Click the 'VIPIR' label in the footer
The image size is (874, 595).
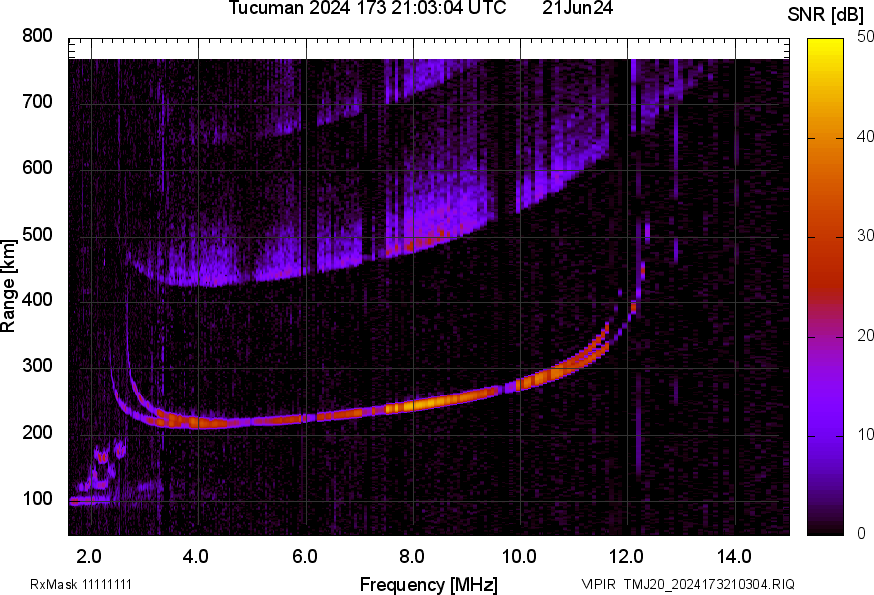tap(599, 584)
